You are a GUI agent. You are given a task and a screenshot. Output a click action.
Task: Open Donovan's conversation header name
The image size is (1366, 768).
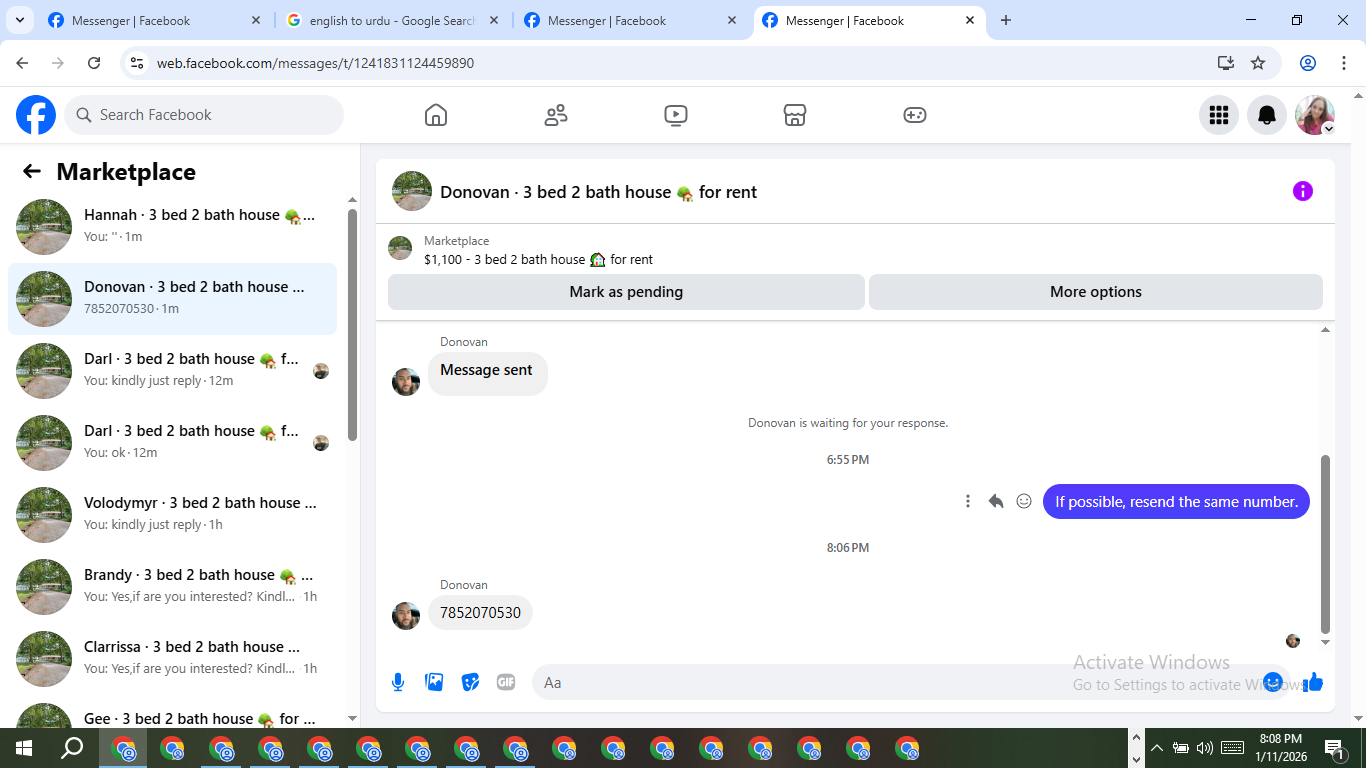[598, 192]
